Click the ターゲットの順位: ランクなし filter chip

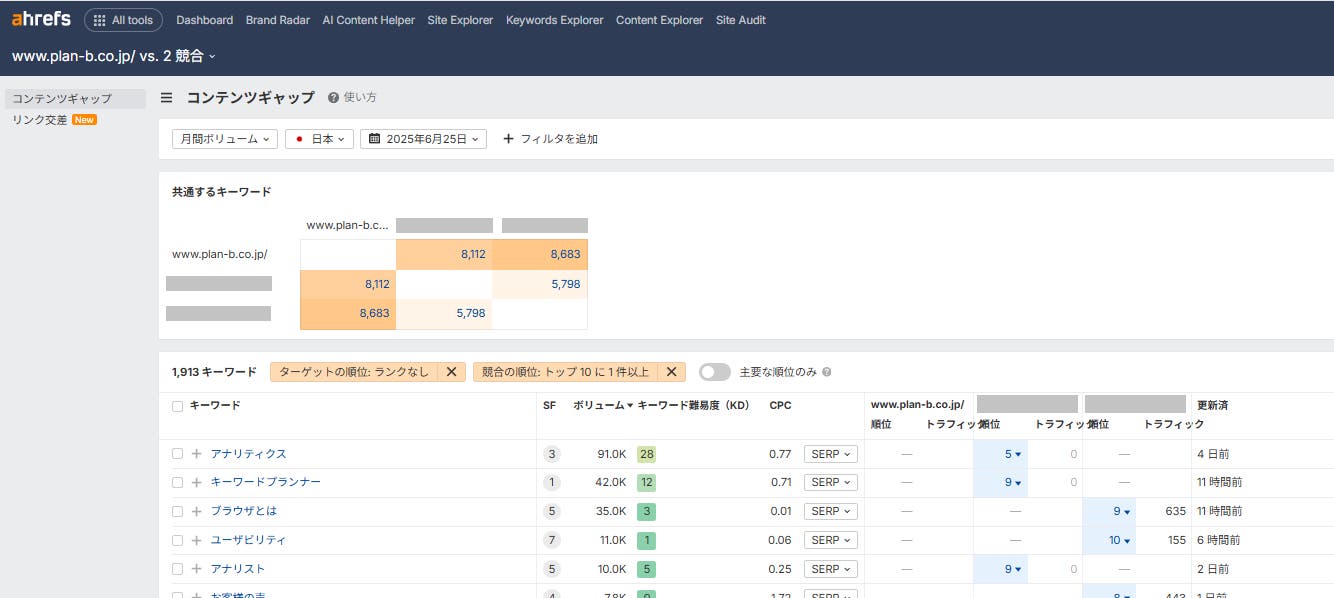[354, 372]
